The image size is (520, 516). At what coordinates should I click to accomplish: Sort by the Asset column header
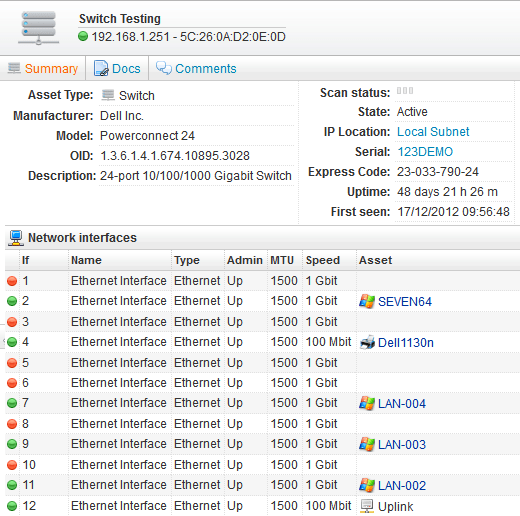pos(375,260)
